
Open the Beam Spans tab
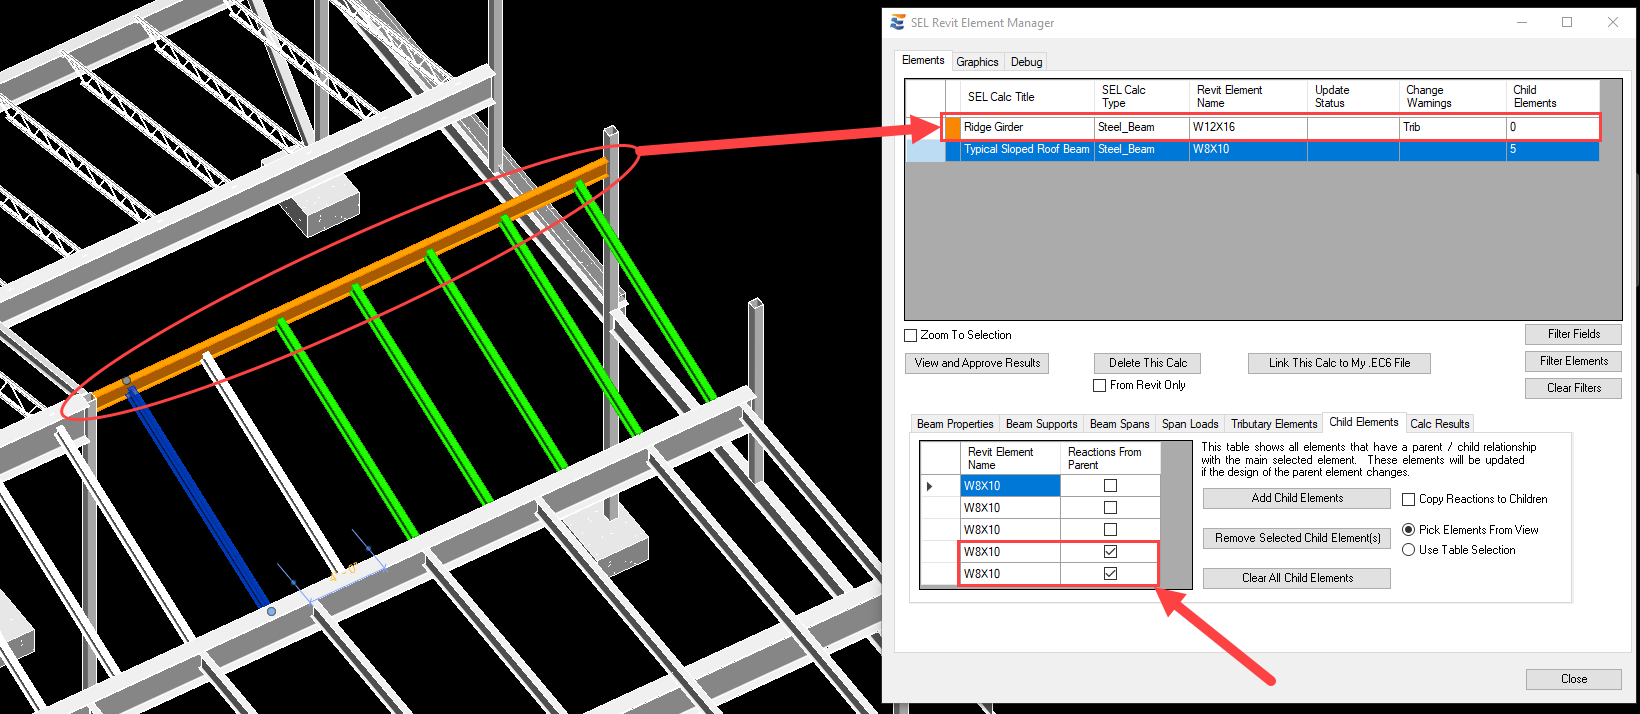coord(1119,424)
